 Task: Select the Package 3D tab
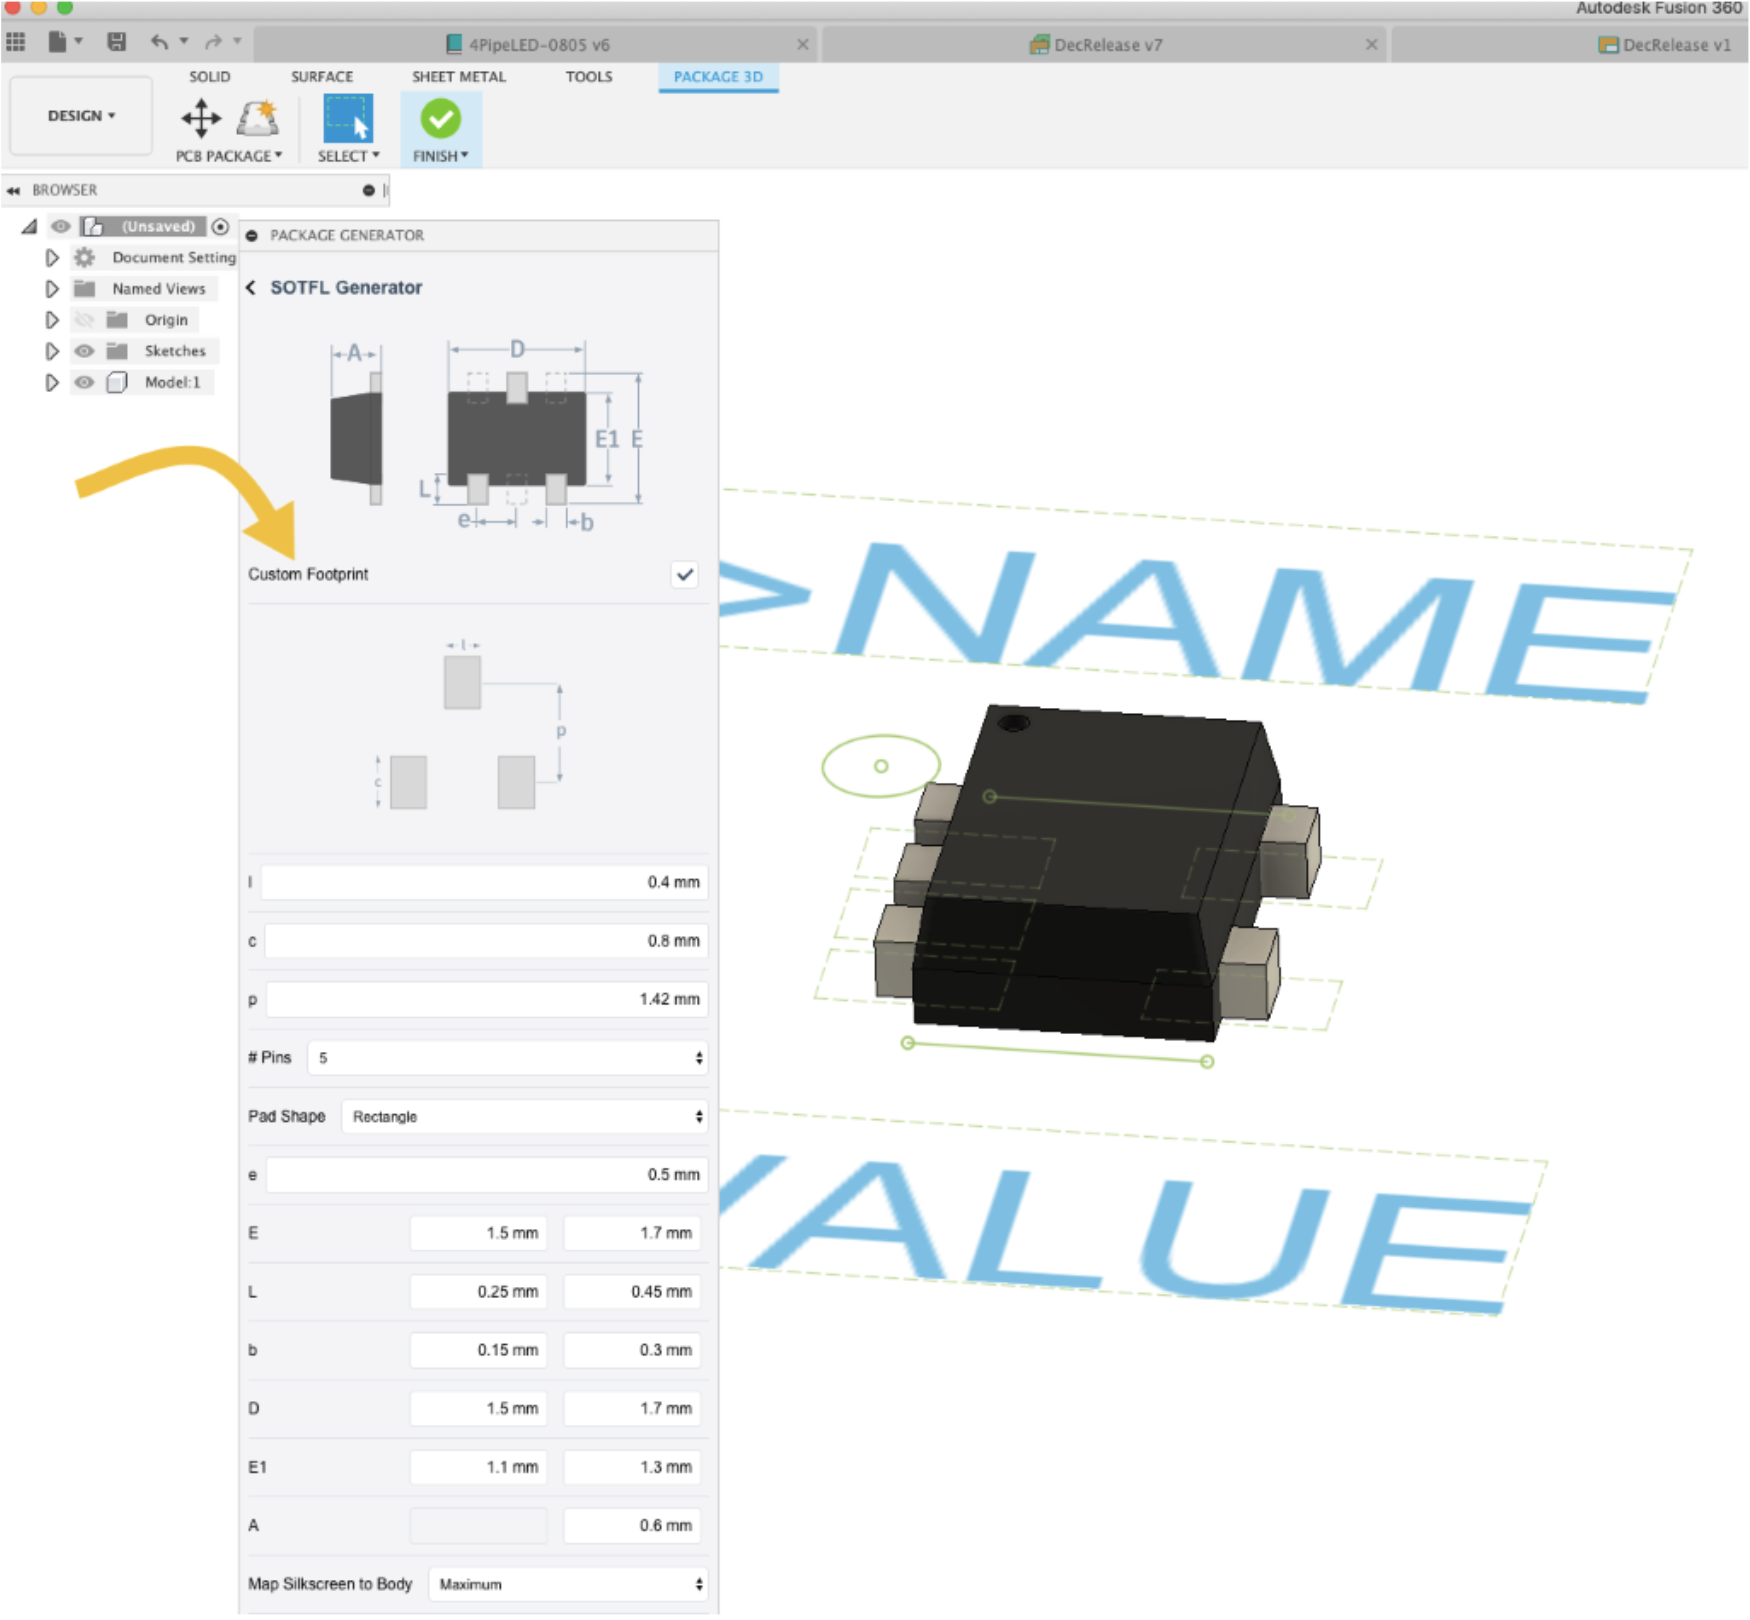coord(718,77)
